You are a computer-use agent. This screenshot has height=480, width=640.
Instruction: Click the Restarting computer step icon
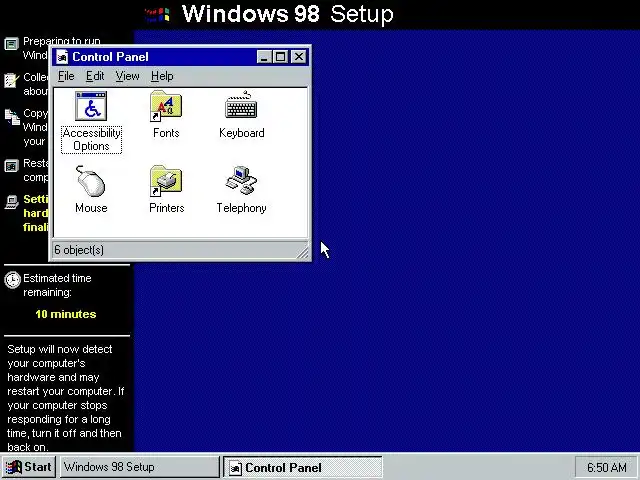tap(11, 166)
